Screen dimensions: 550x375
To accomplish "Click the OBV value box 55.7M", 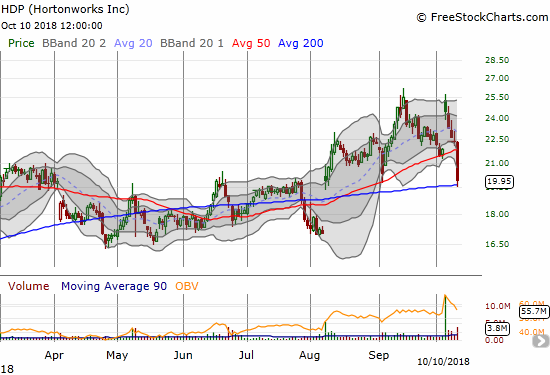I will pos(534,311).
